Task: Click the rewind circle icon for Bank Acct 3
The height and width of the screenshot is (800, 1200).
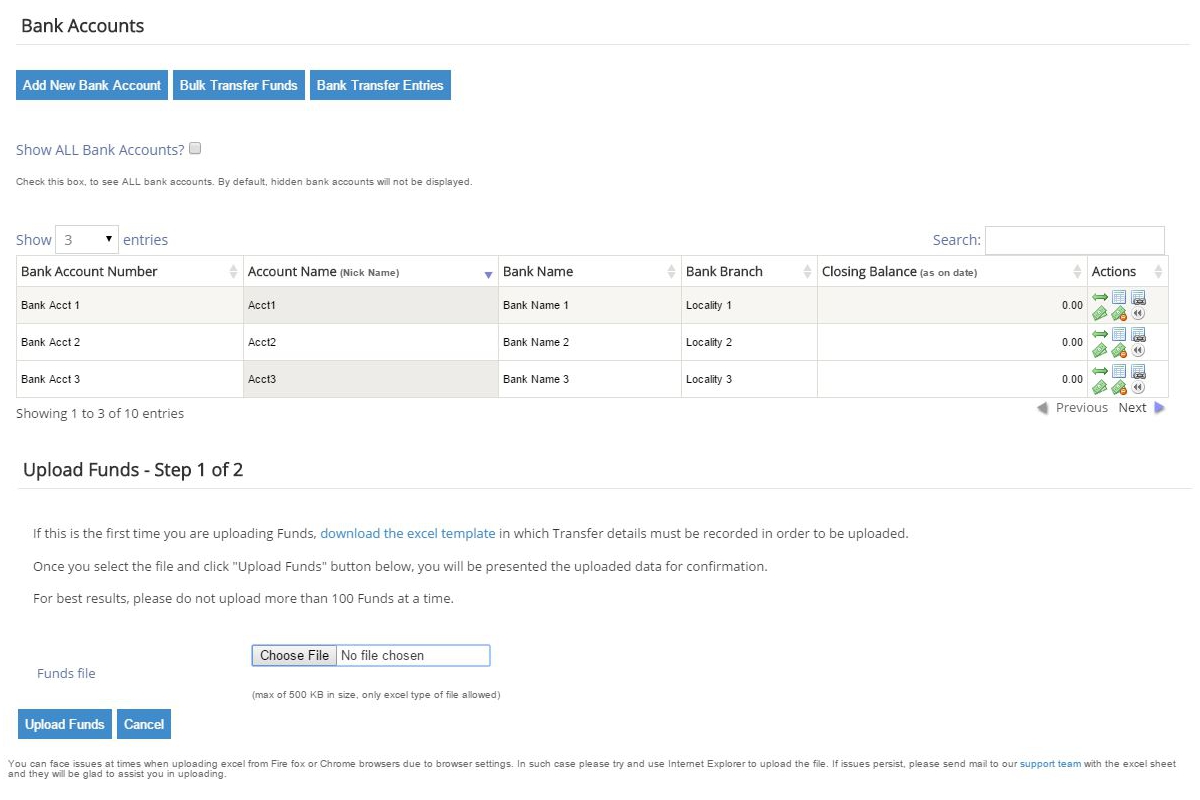Action: pyautogui.click(x=1138, y=387)
